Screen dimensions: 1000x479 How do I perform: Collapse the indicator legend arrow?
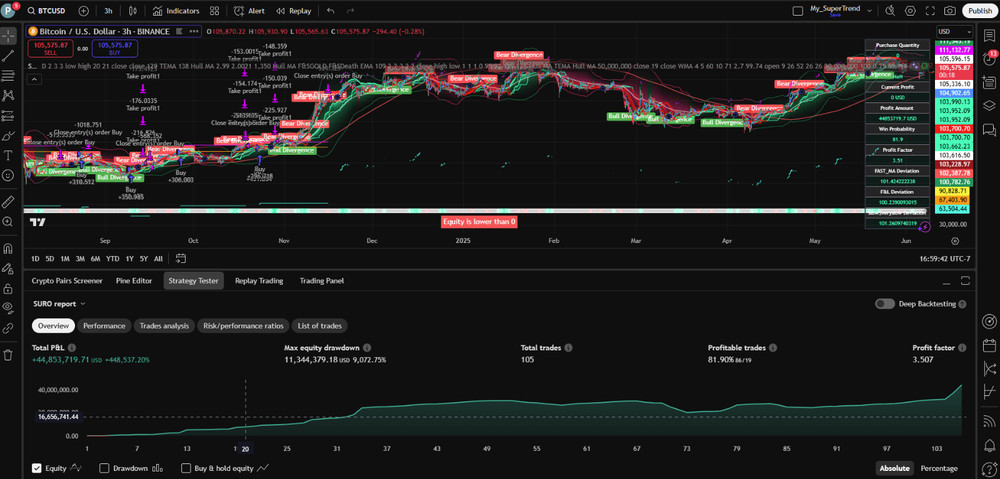[x=34, y=79]
